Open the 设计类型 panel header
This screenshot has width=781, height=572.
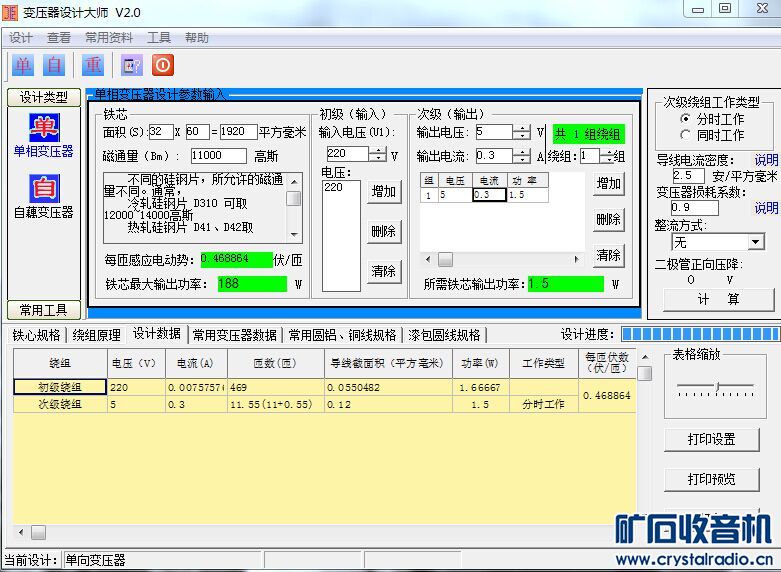(44, 97)
